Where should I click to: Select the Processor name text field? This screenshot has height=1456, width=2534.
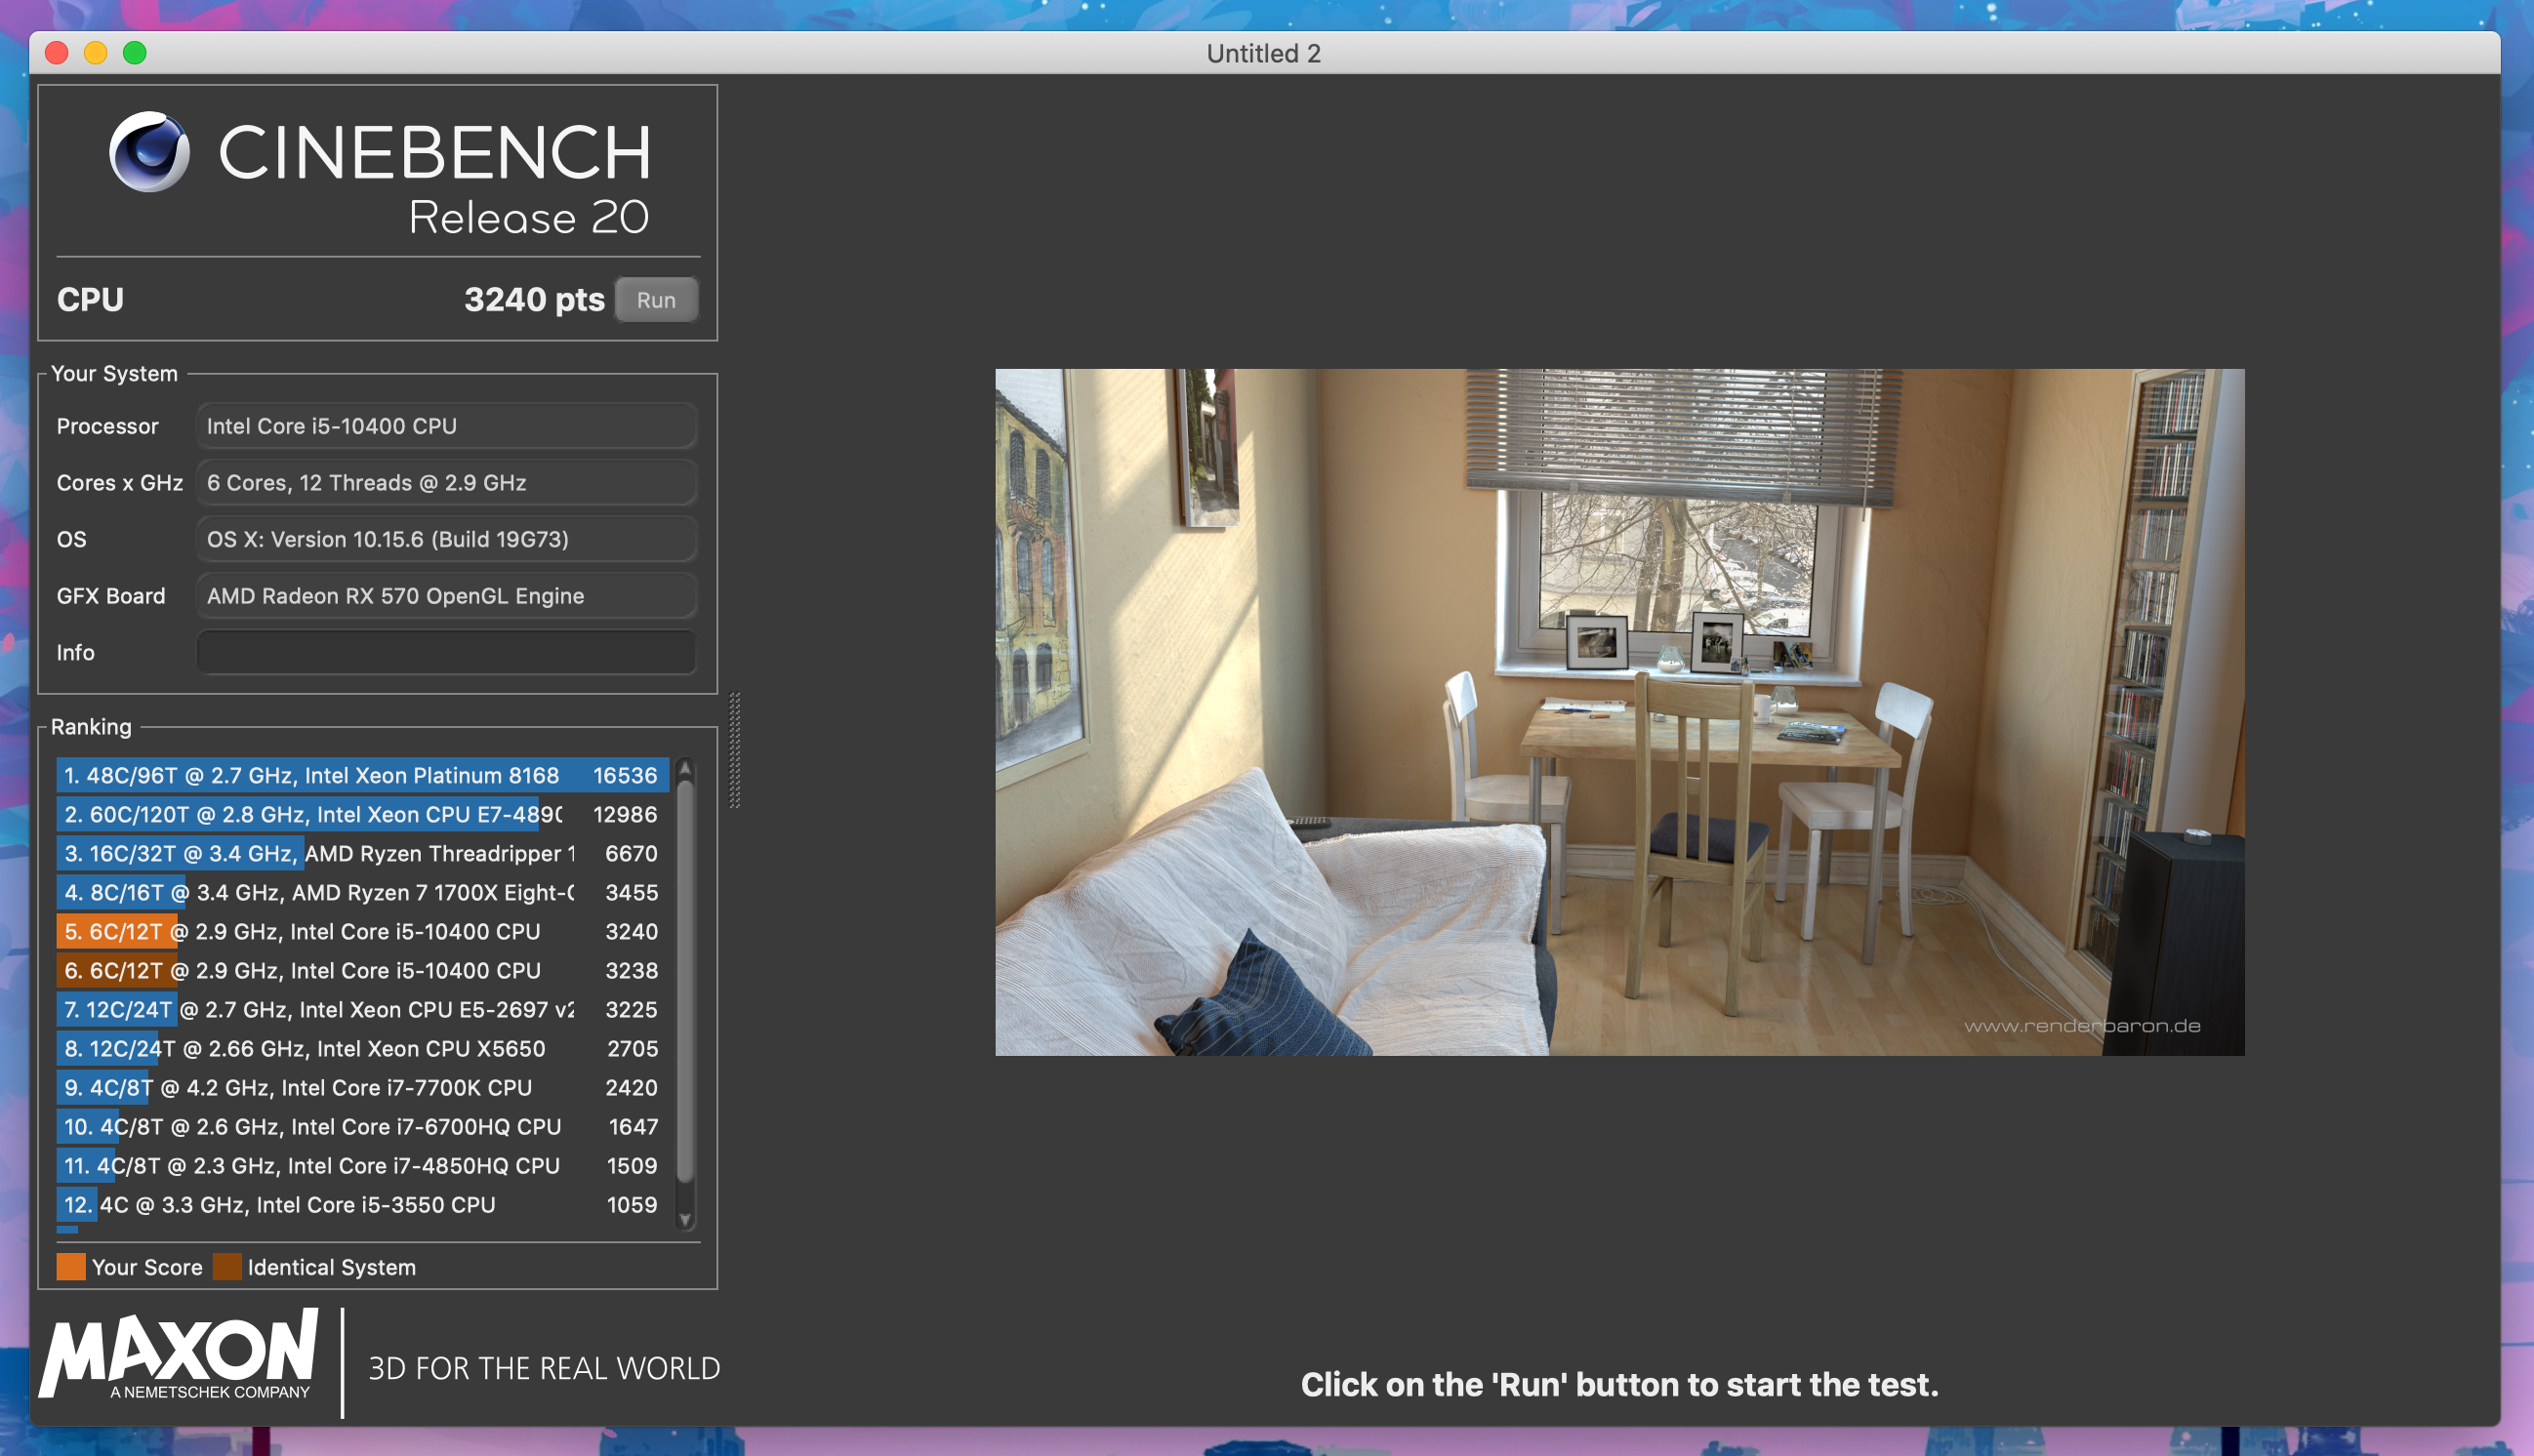point(446,426)
